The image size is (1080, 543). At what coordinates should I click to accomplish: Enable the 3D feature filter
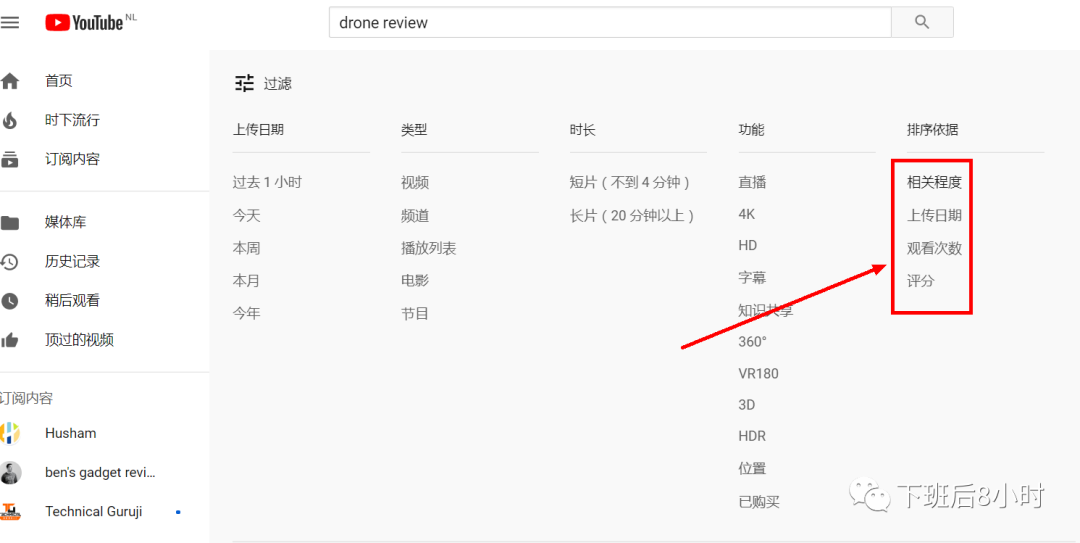(747, 405)
